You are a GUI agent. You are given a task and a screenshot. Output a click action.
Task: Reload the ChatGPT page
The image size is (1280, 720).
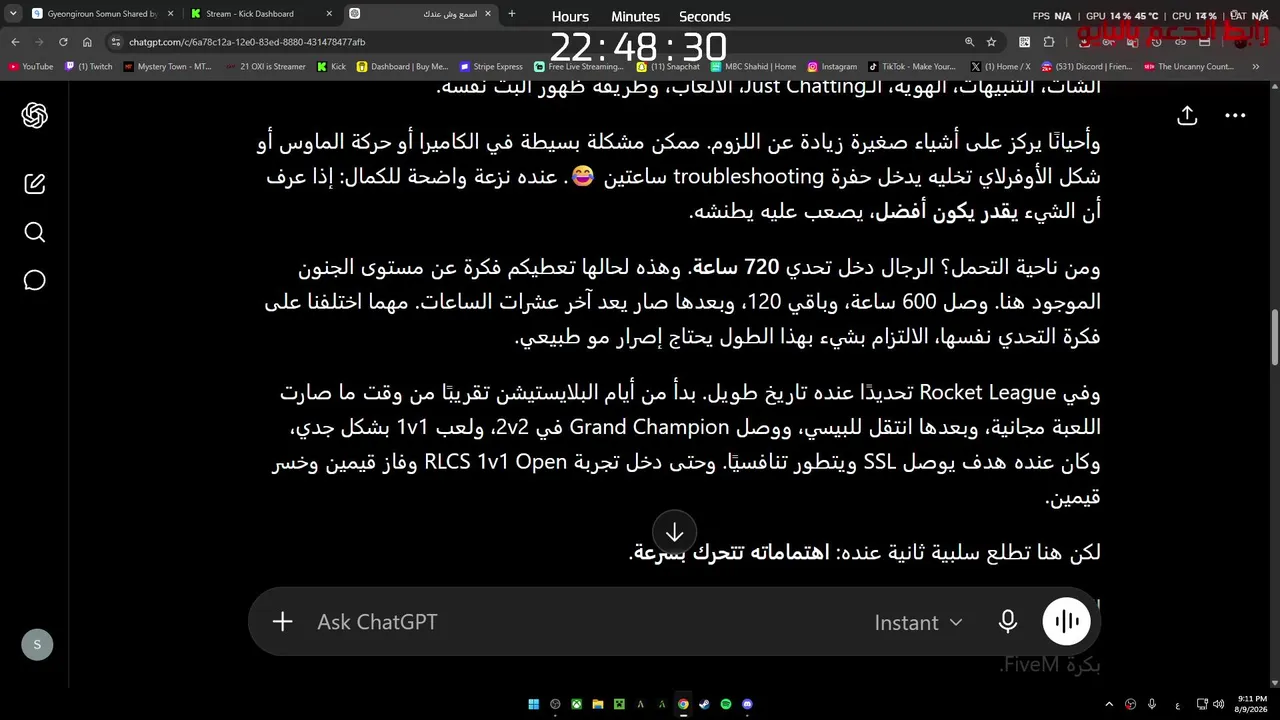tap(63, 42)
